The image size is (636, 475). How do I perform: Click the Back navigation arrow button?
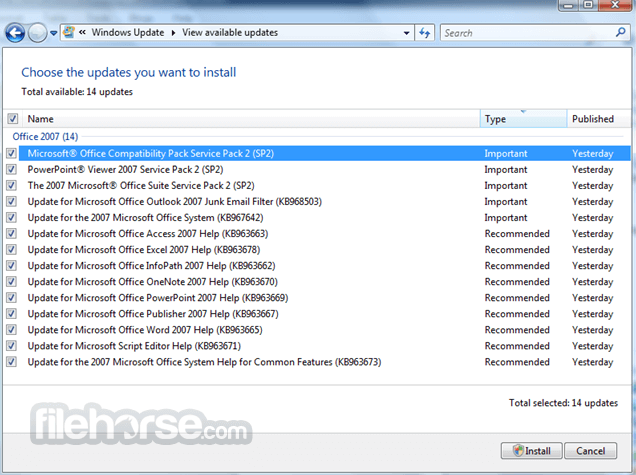coord(15,33)
